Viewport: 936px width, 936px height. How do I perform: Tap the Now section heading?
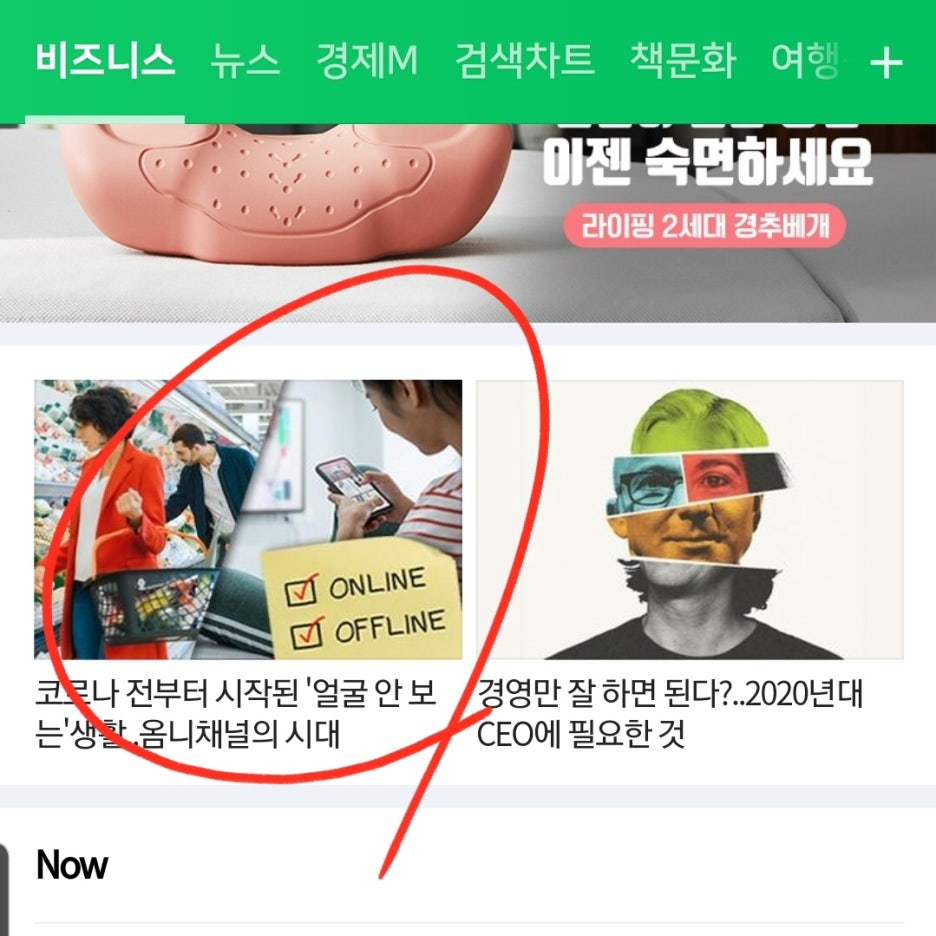(x=72, y=865)
